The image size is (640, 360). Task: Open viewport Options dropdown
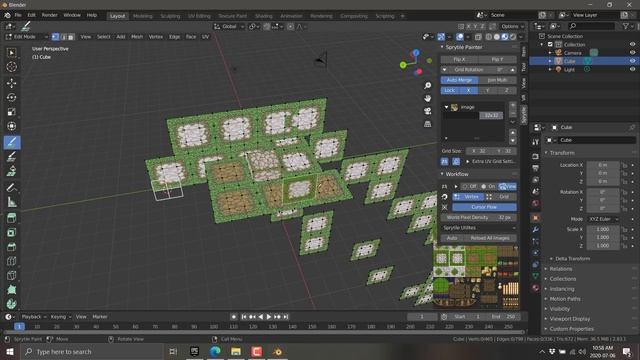[512, 27]
